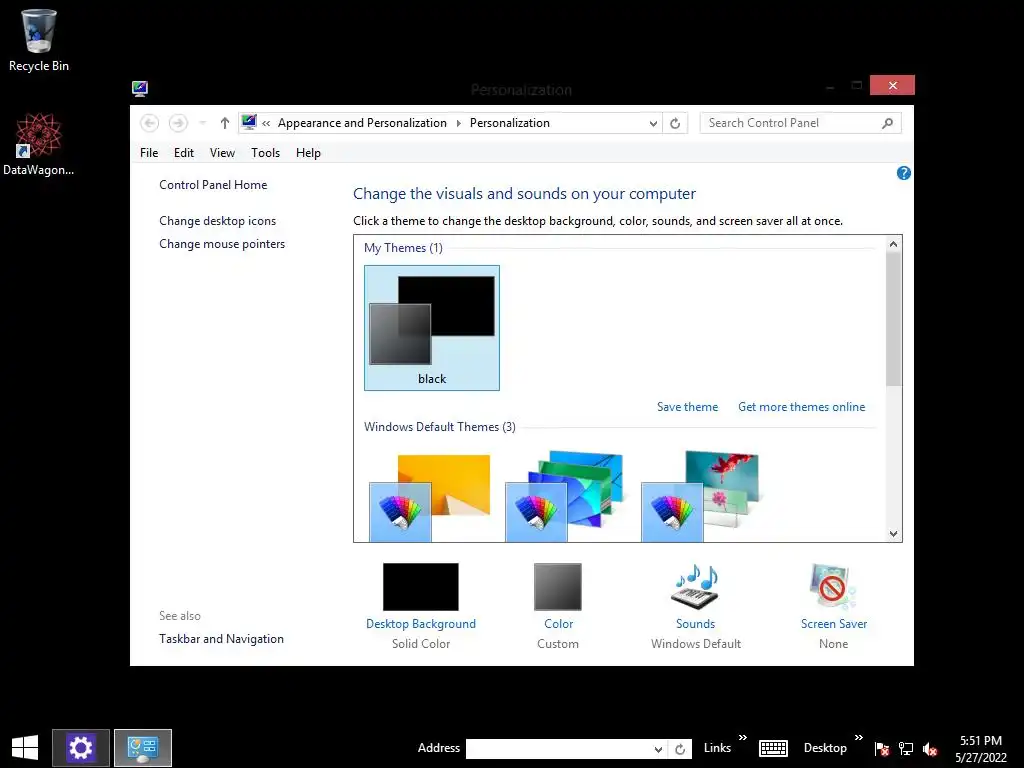This screenshot has height=768, width=1024.
Task: Open the Screen Saver icon
Action: pos(833,586)
